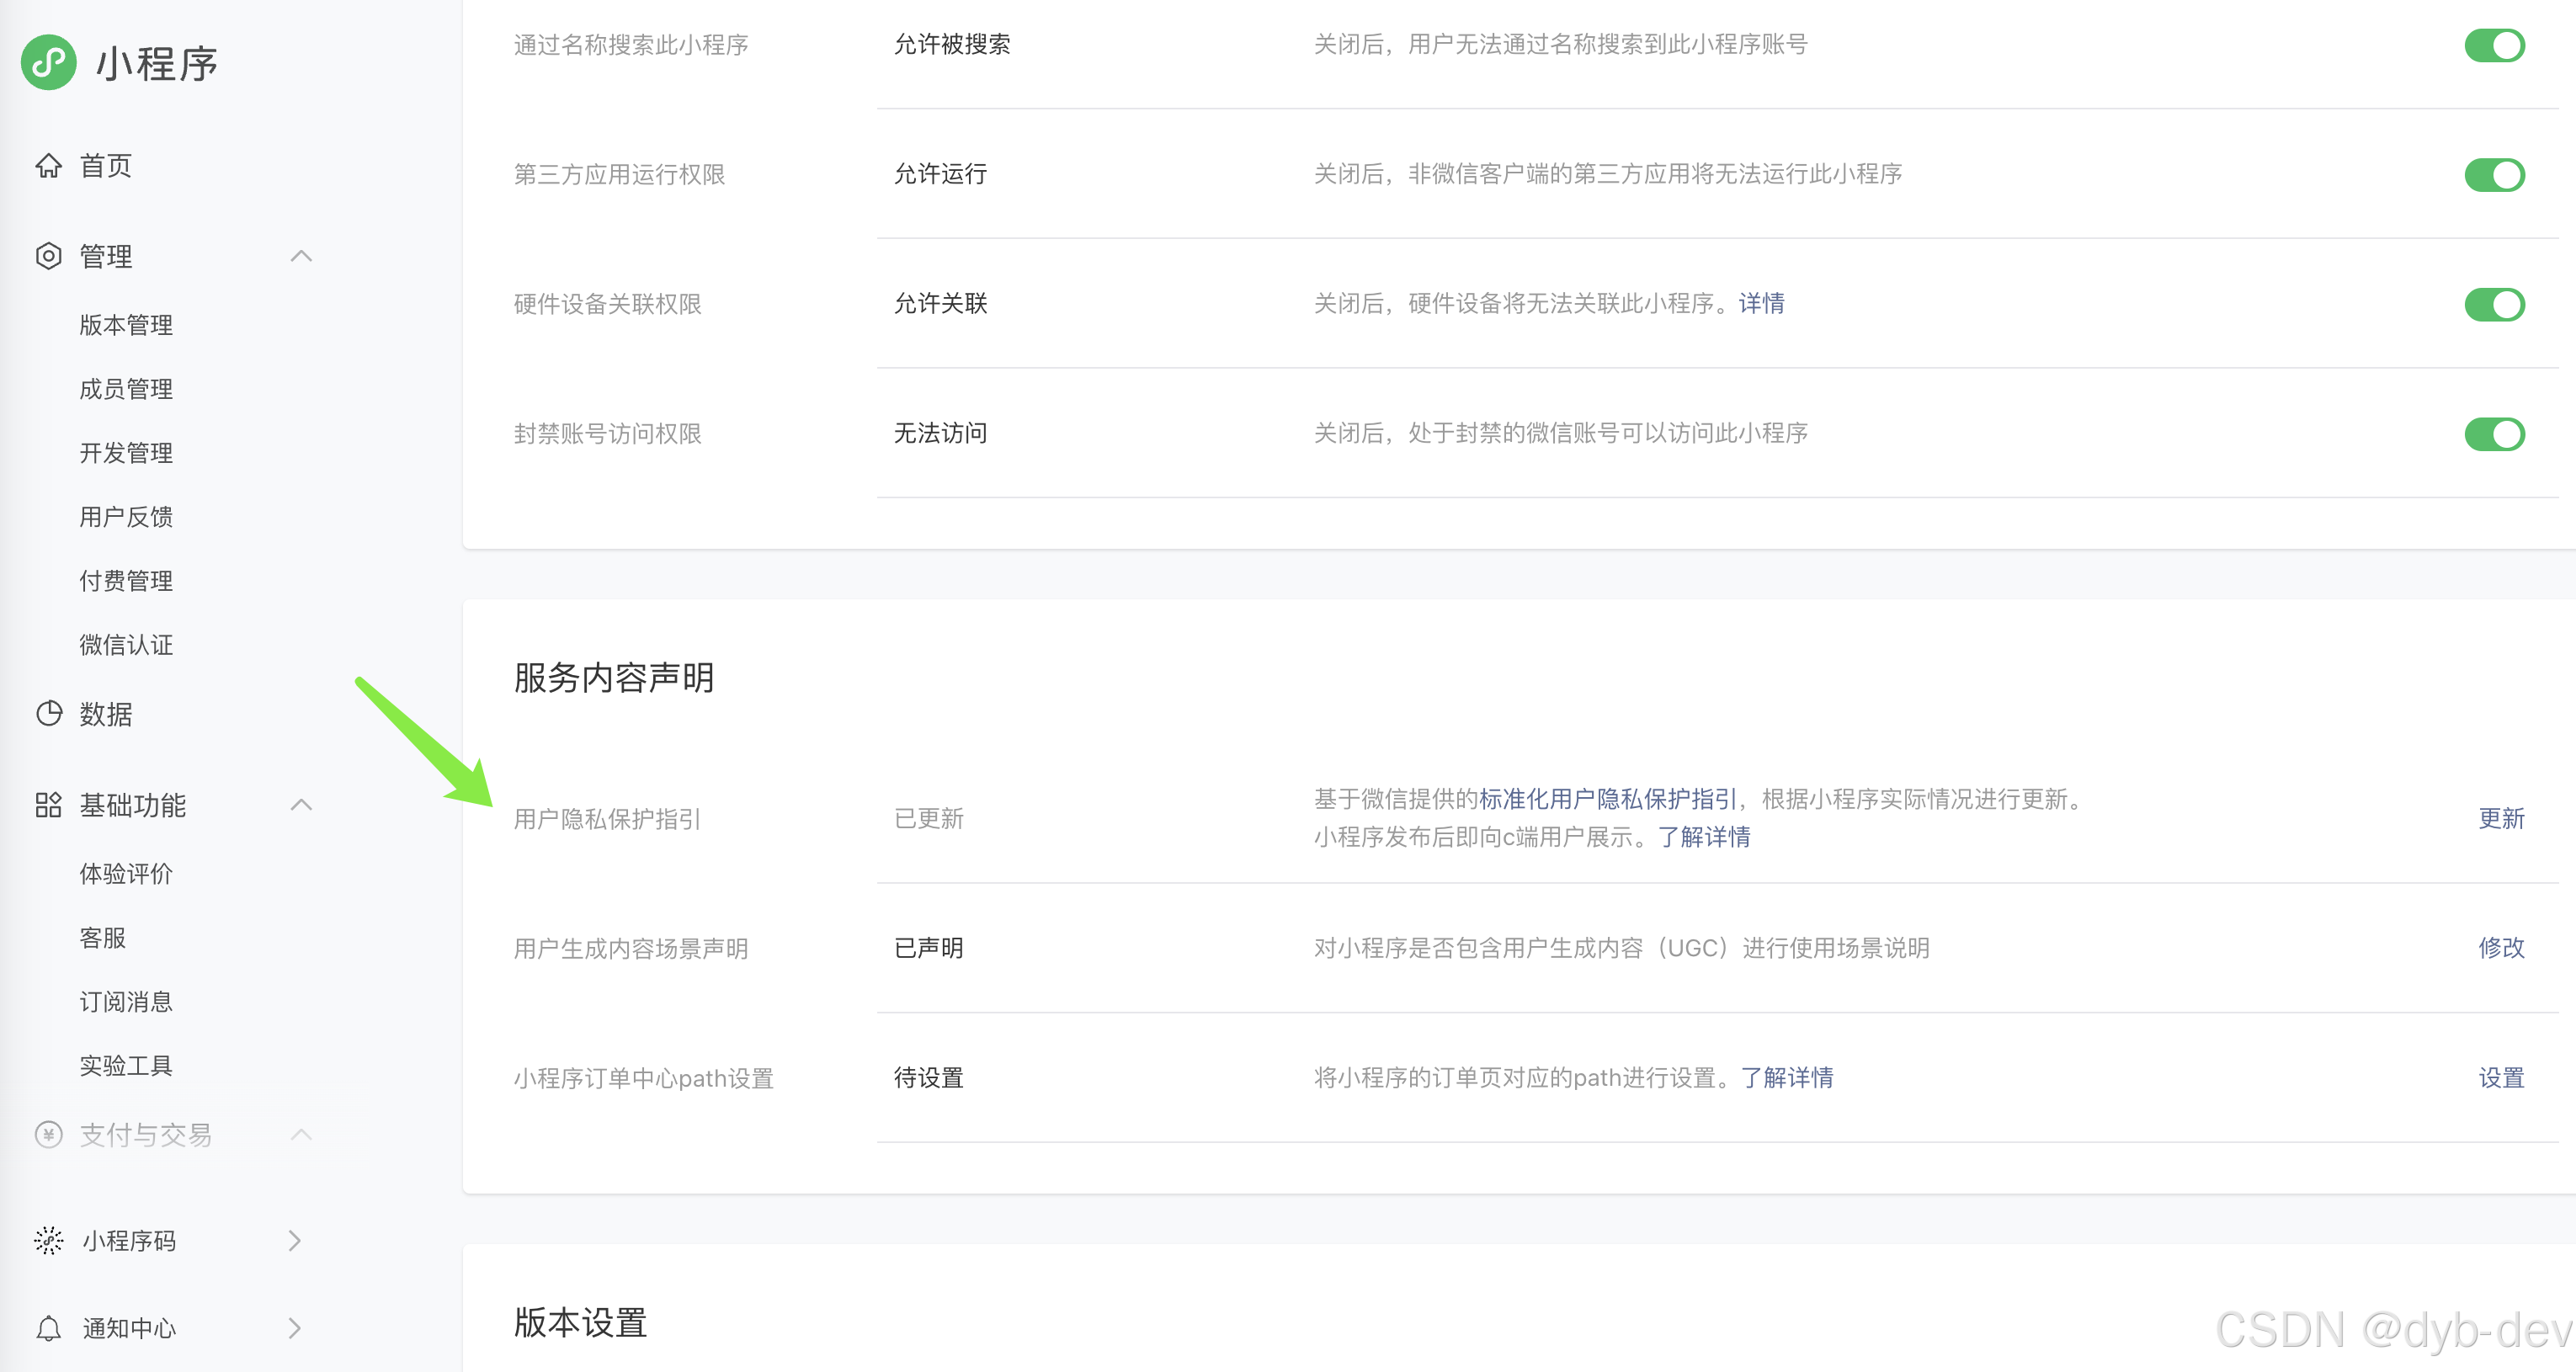Click the bell icon for 通知中心
2576x1372 pixels.
coord(48,1329)
